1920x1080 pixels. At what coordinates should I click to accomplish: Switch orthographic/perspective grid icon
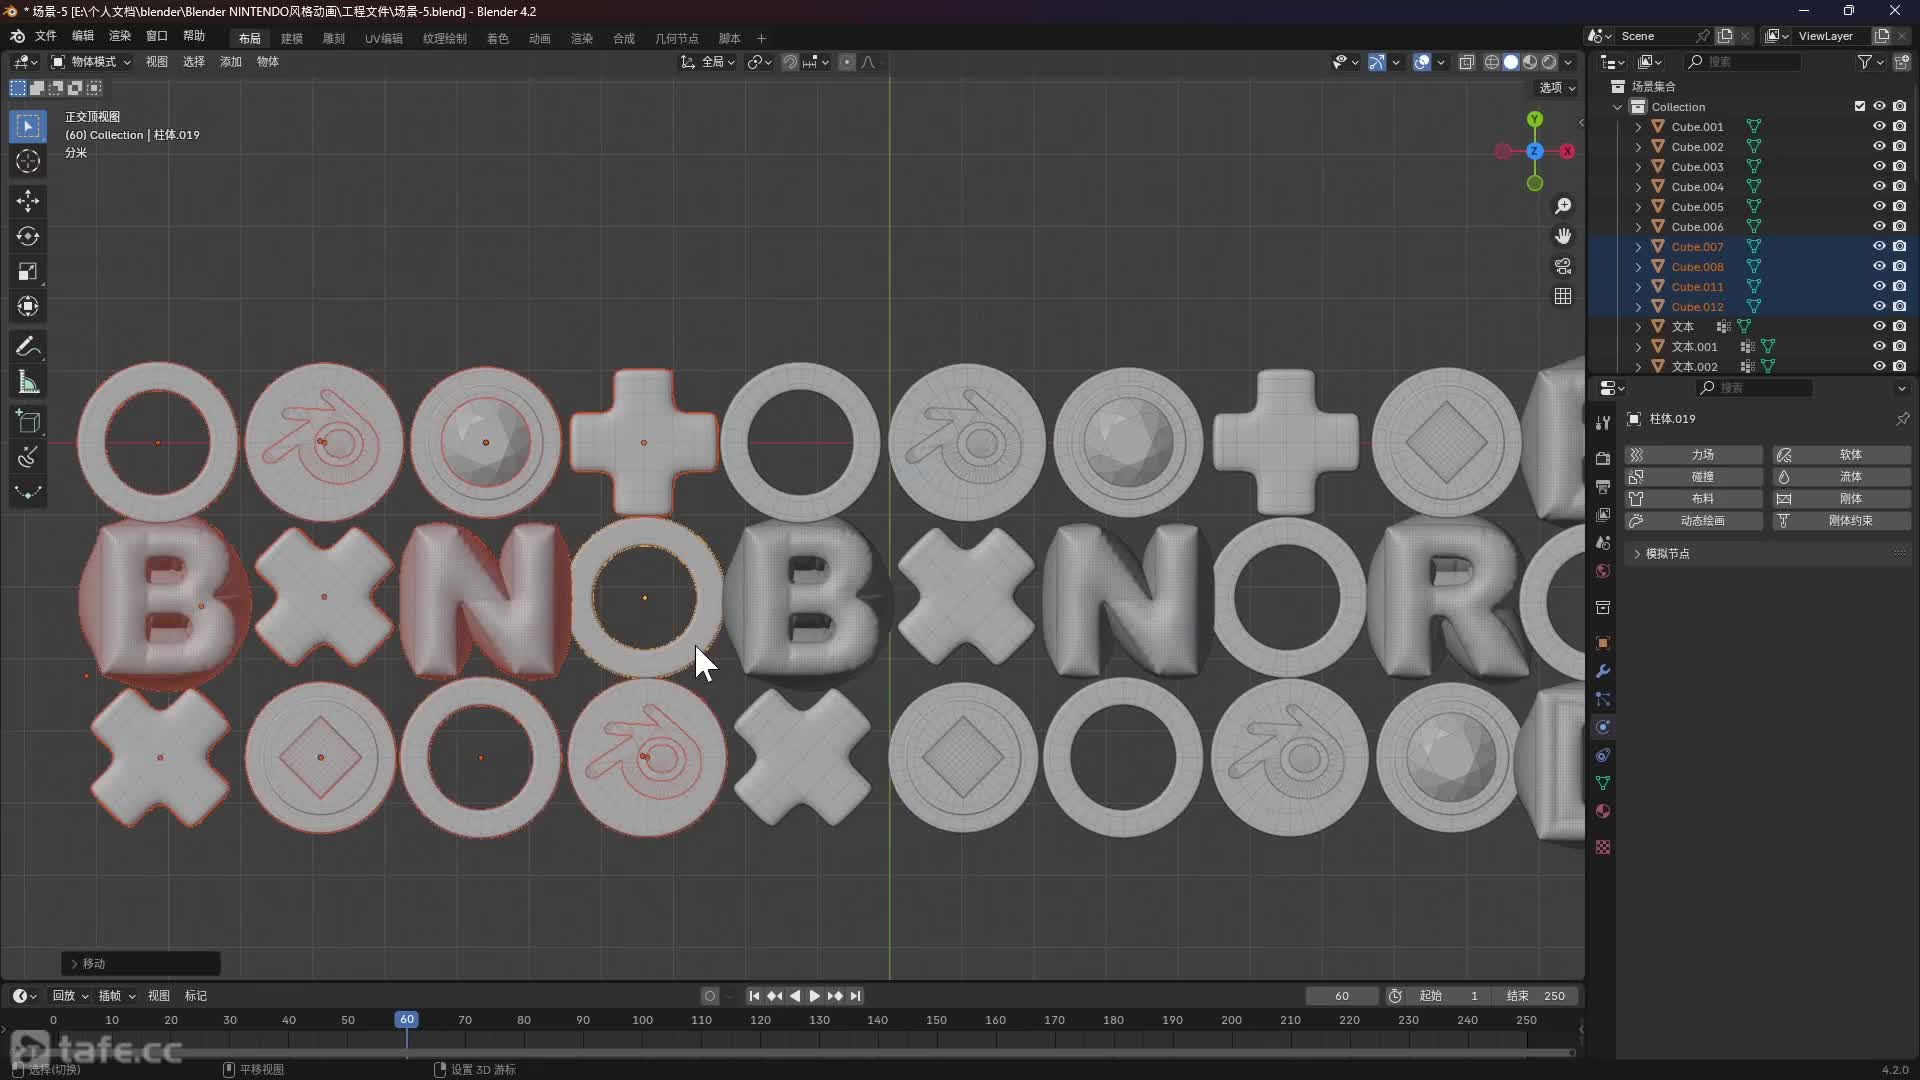coord(1563,296)
